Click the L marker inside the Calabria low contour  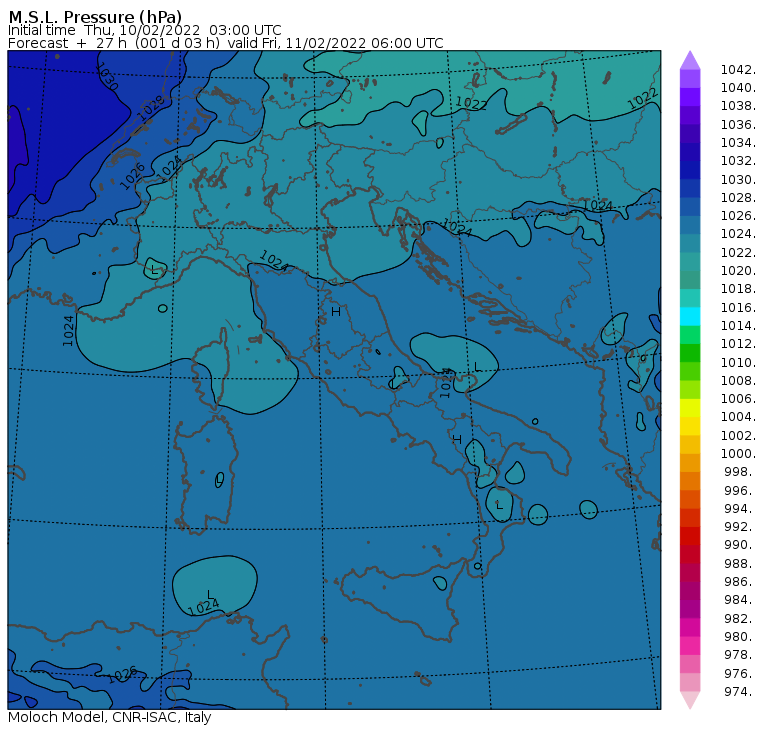point(499,505)
